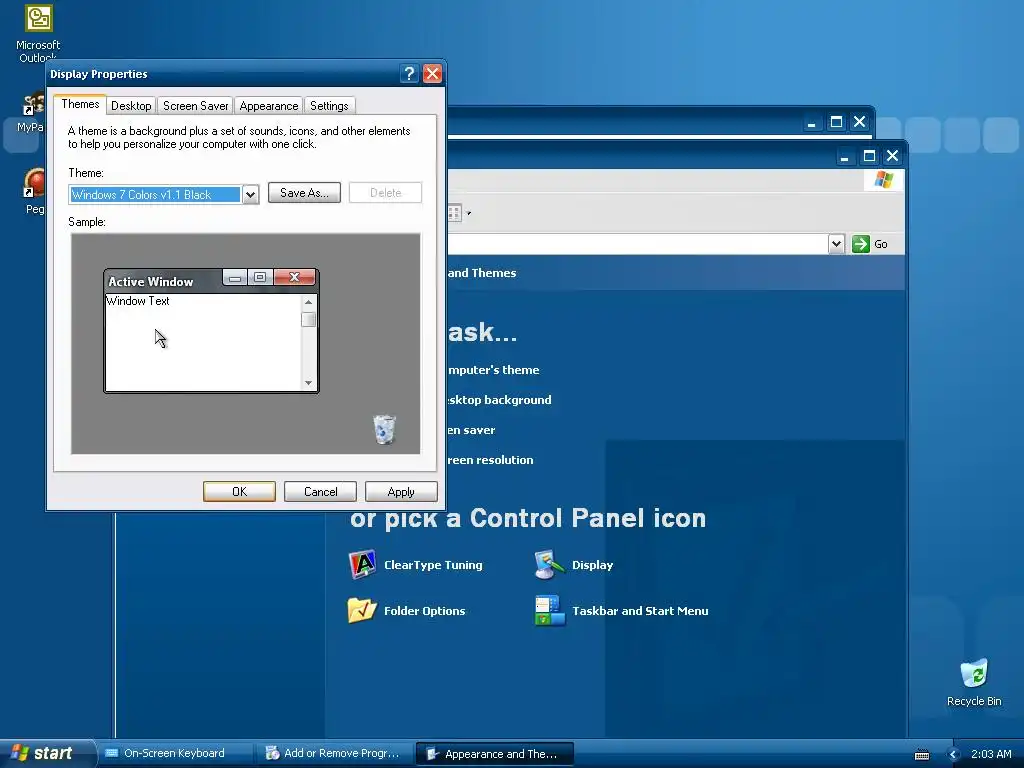Click the sample window scrollbar up arrow
The image size is (1024, 768).
point(308,302)
